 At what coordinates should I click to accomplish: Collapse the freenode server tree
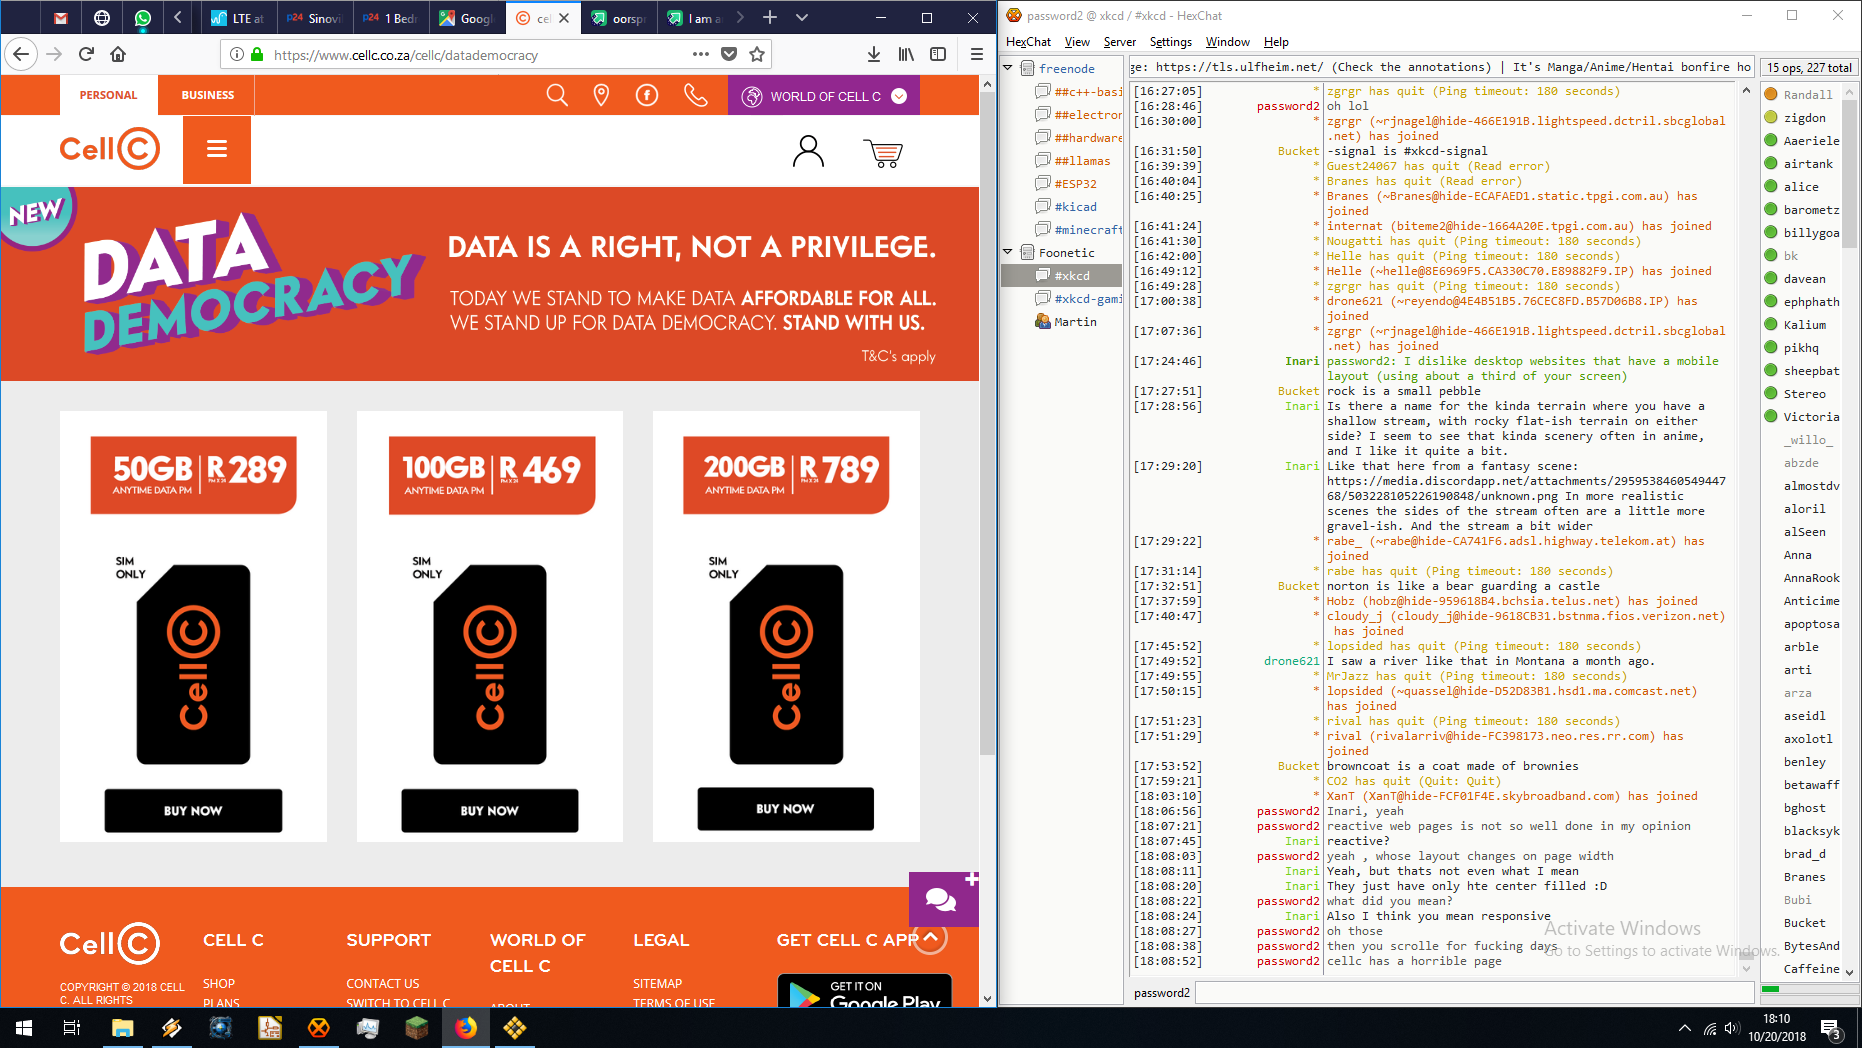[1008, 68]
